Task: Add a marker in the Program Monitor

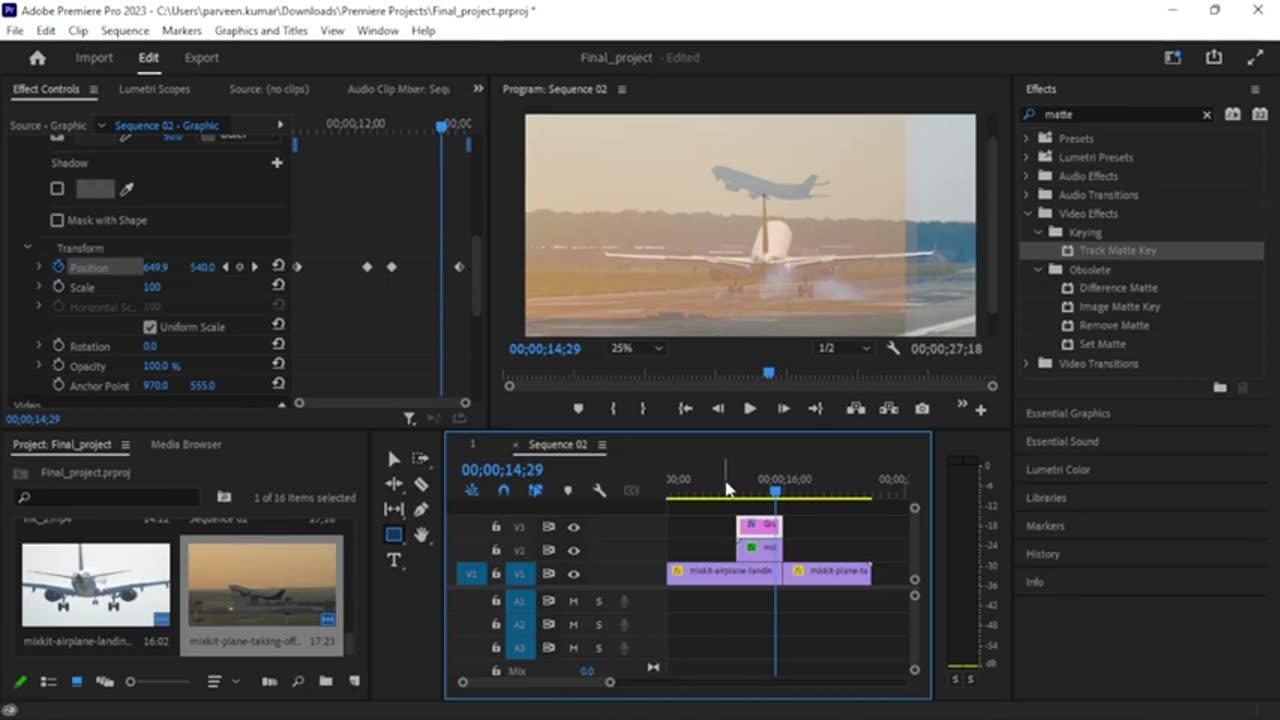Action: (x=578, y=408)
